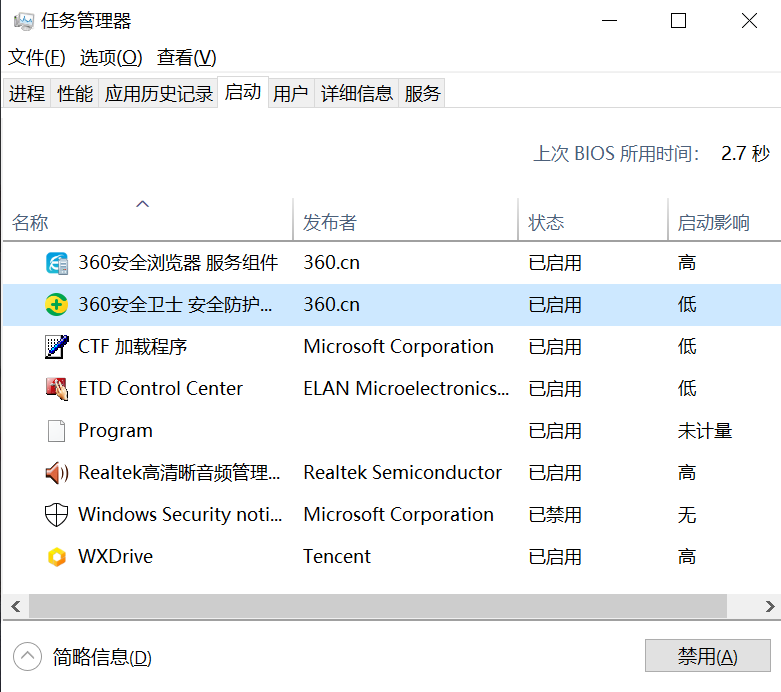Select the ETD Control Center icon

58,389
